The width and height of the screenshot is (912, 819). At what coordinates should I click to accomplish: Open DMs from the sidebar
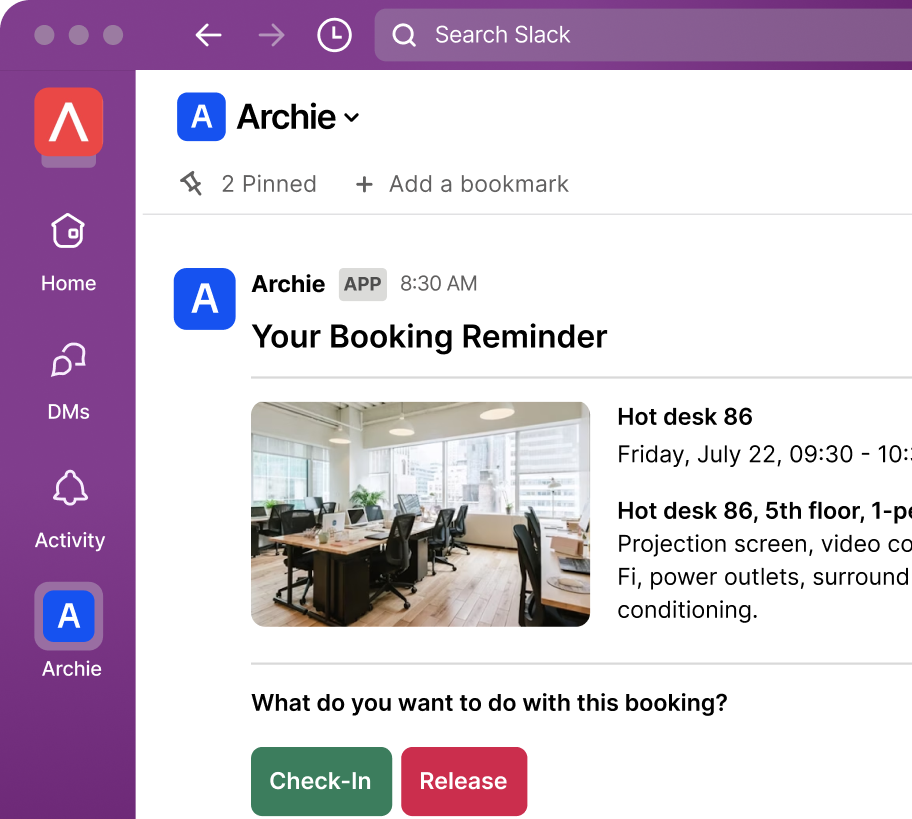point(69,380)
